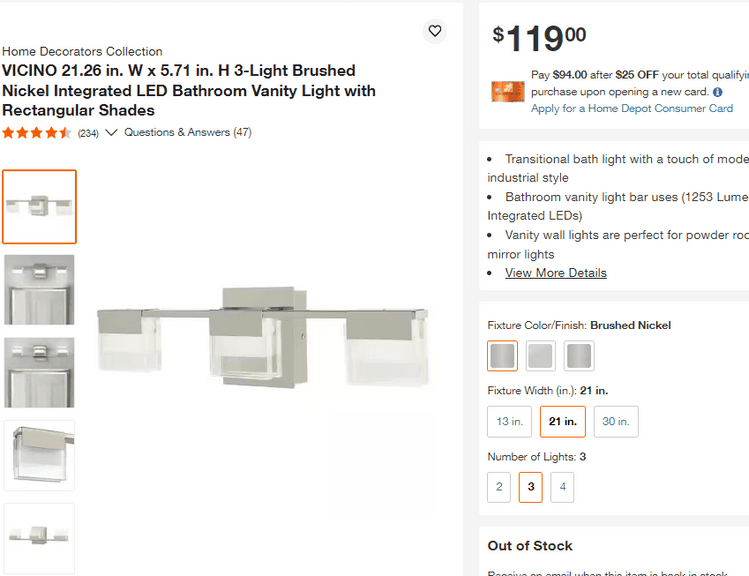Open the View More Details link
Image resolution: width=749 pixels, height=576 pixels.
point(555,273)
